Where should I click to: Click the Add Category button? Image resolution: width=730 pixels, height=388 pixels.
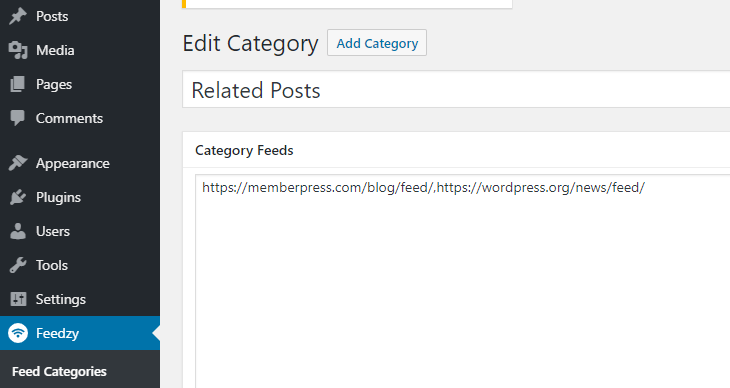[x=377, y=43]
